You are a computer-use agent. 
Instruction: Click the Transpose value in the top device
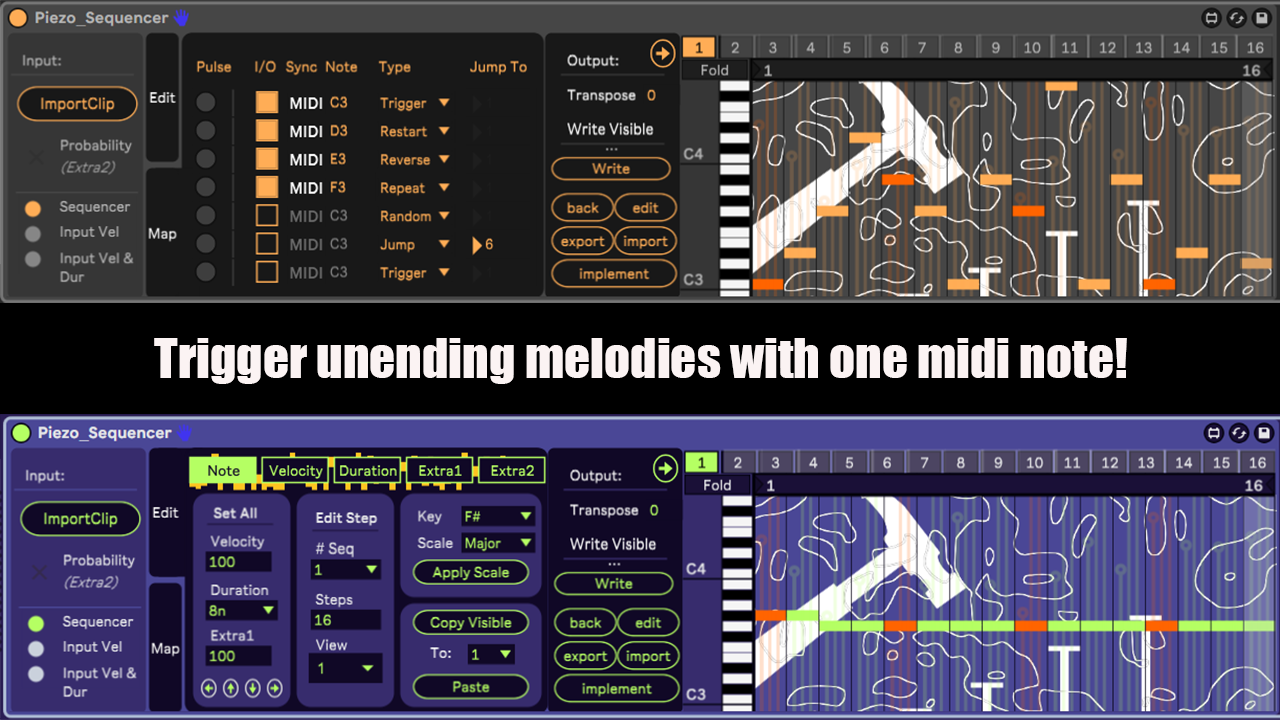[651, 96]
